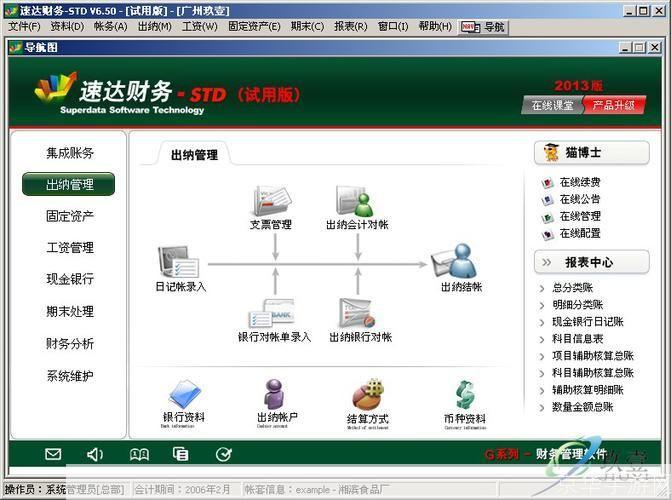The width and height of the screenshot is (671, 500).
Task: Click the envelope mail icon in bottom bar
Action: click(53, 454)
